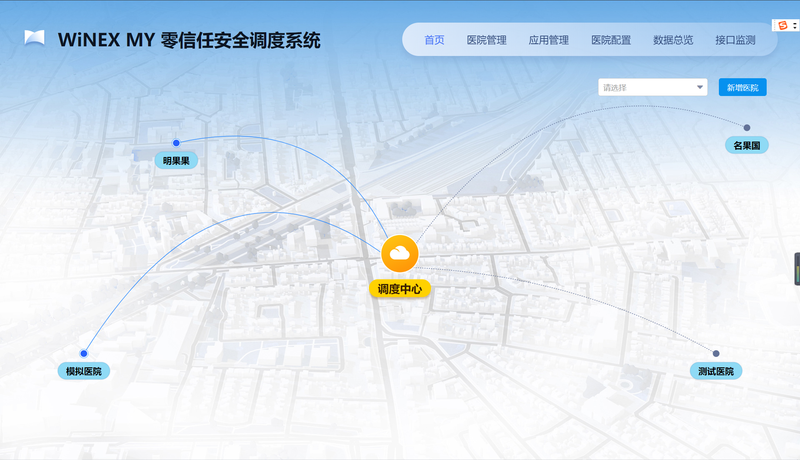Click the blue node dot above 模拟医院
The height and width of the screenshot is (460, 800).
click(84, 353)
